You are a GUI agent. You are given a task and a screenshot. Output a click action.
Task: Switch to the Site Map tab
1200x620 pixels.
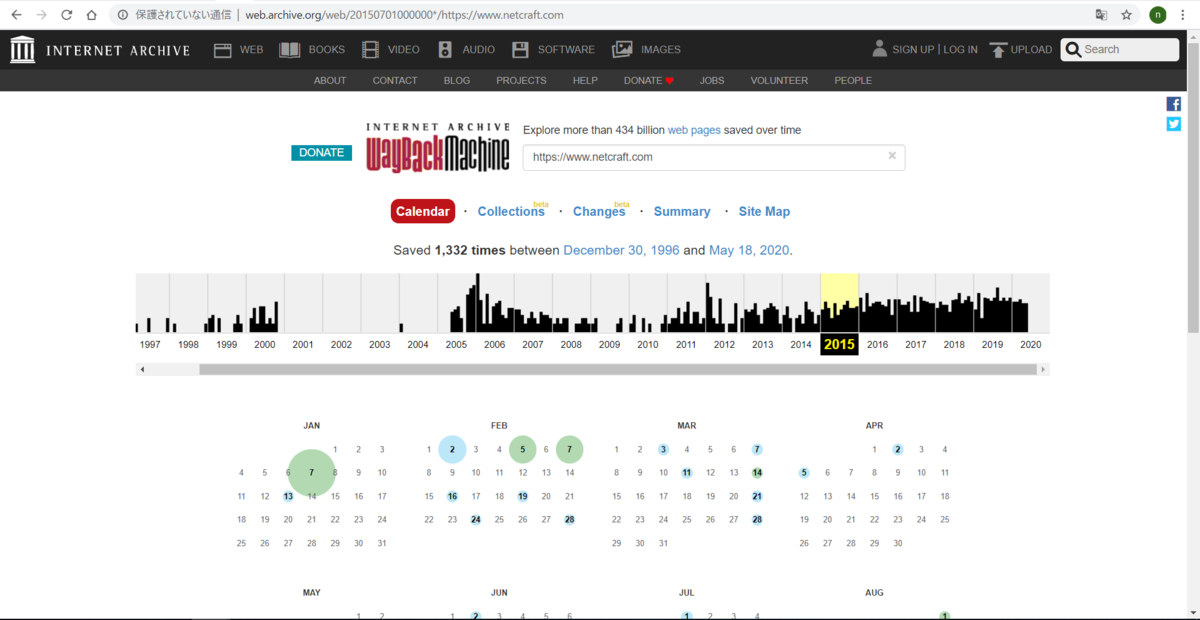click(764, 211)
